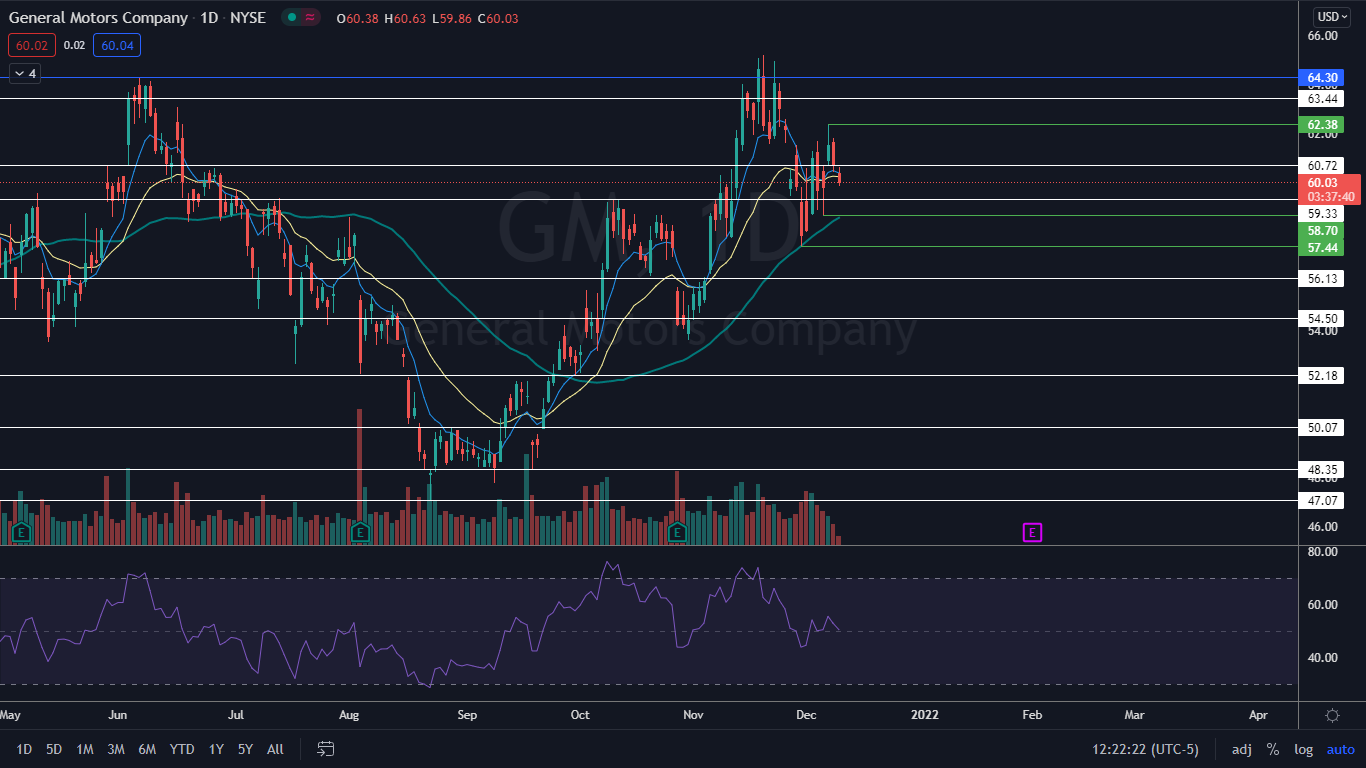Click the 0.02 spread value
1366x768 pixels.
click(x=74, y=45)
